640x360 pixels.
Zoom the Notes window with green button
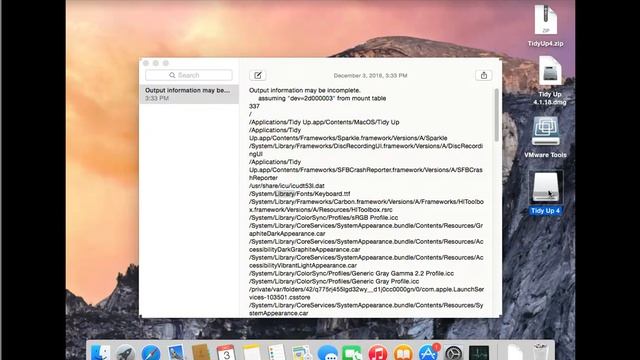click(166, 63)
